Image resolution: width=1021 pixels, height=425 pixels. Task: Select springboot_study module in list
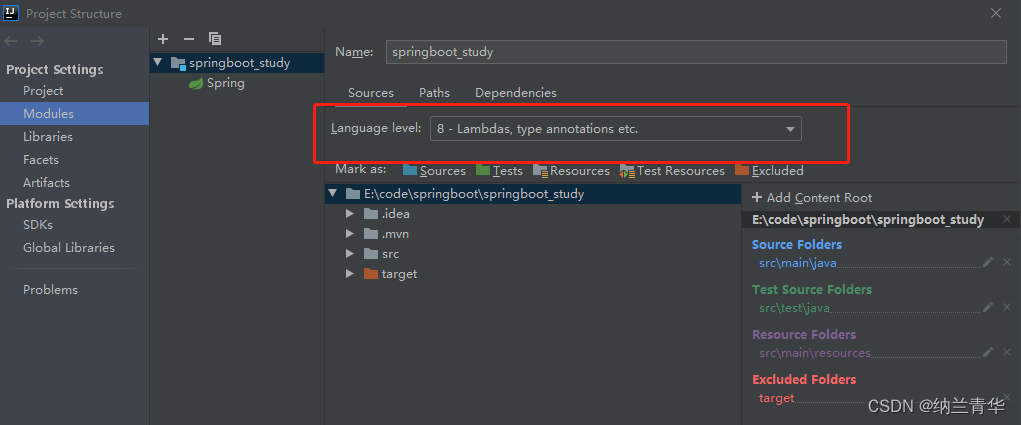pos(237,63)
